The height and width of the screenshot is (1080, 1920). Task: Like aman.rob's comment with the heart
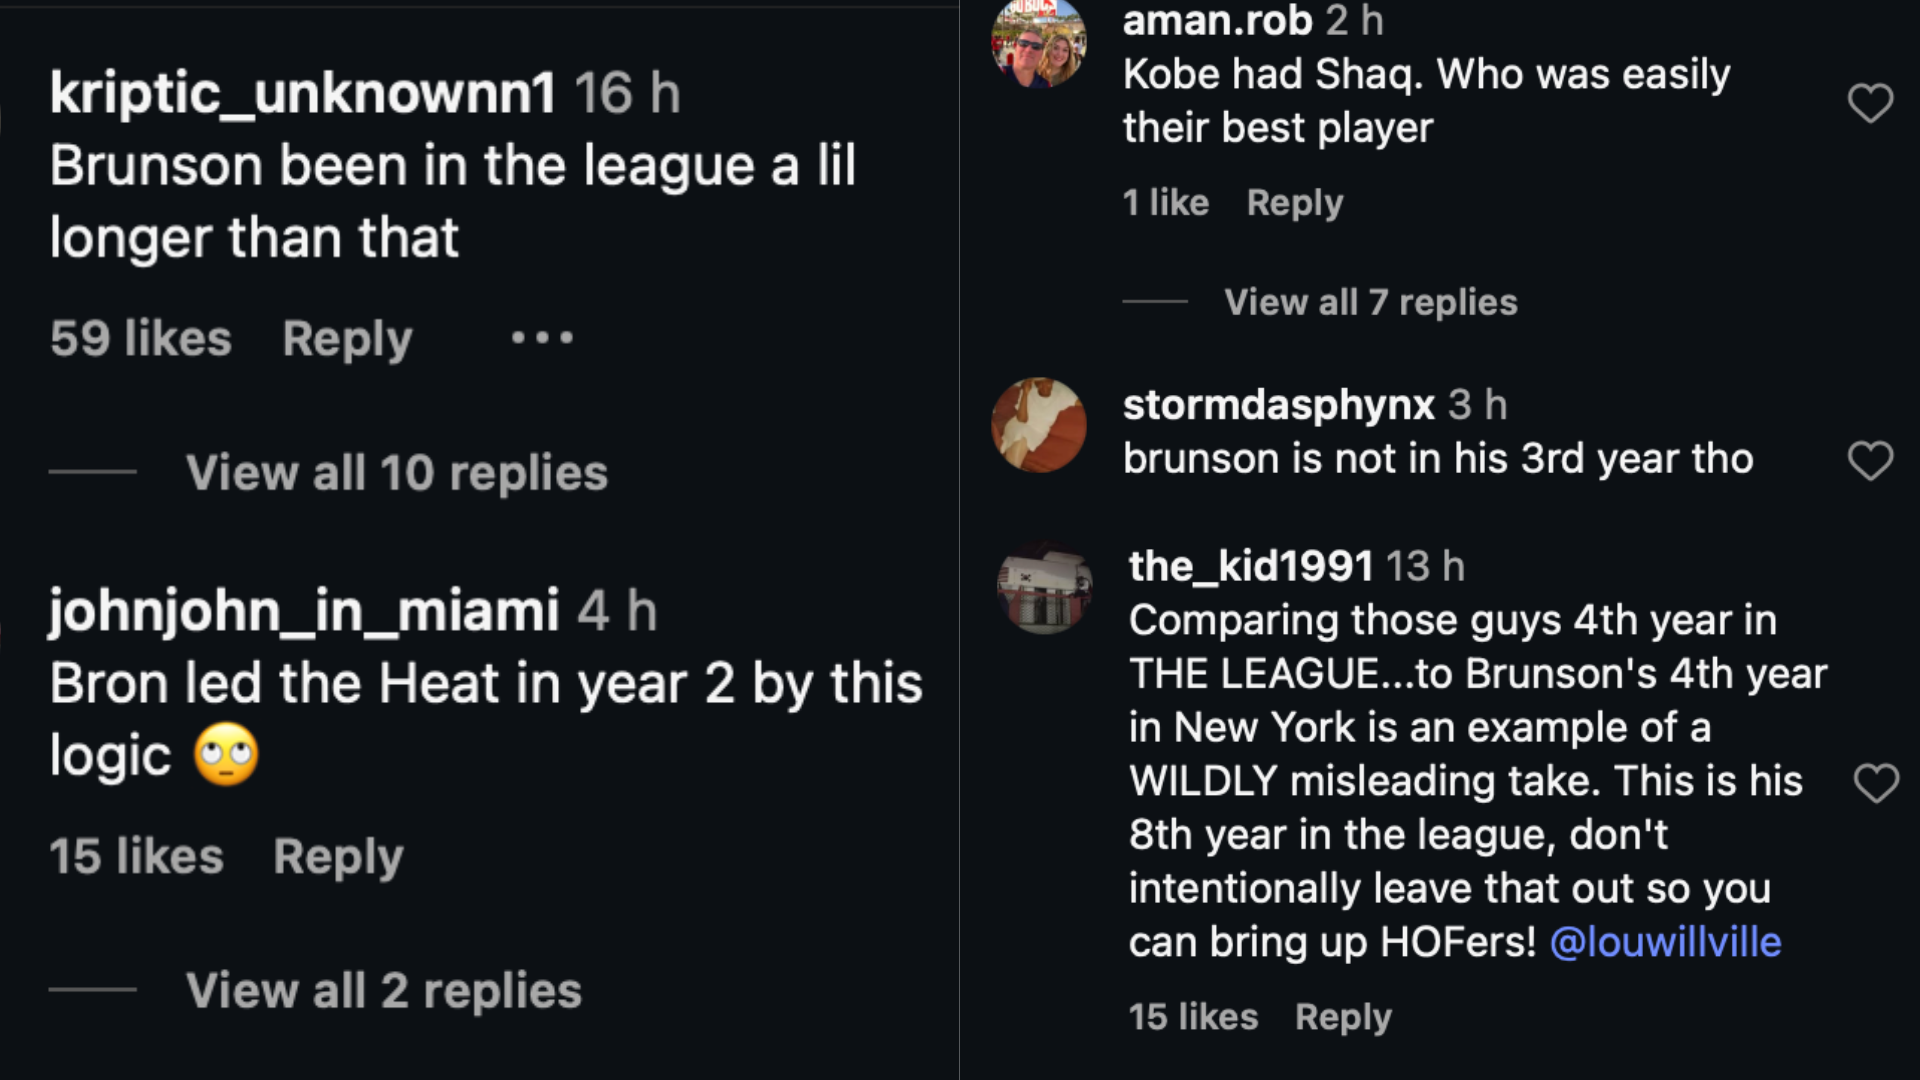[x=1869, y=102]
